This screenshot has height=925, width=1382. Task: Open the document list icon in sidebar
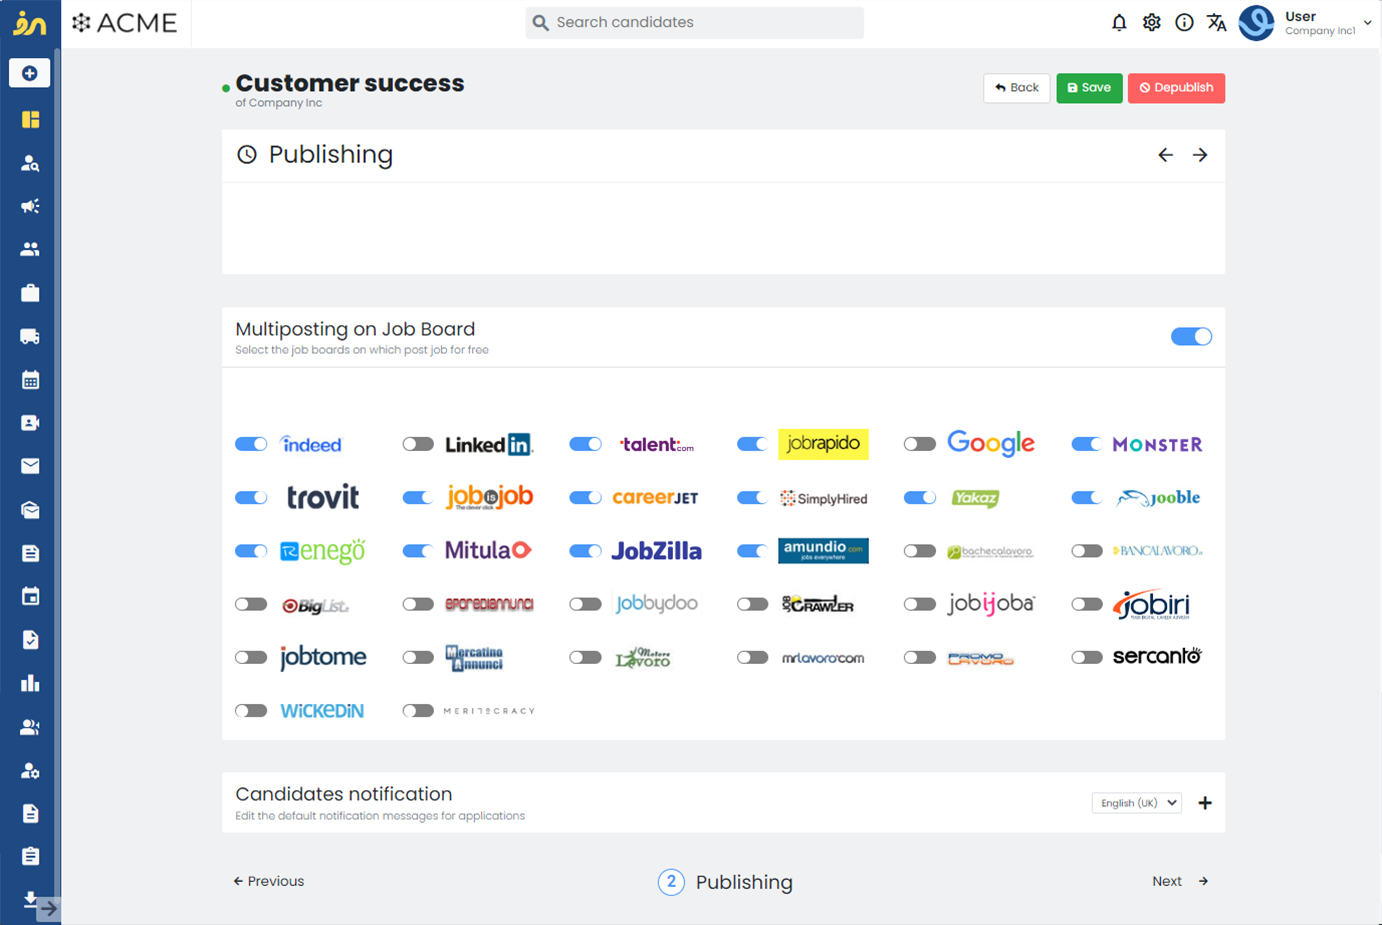point(30,553)
